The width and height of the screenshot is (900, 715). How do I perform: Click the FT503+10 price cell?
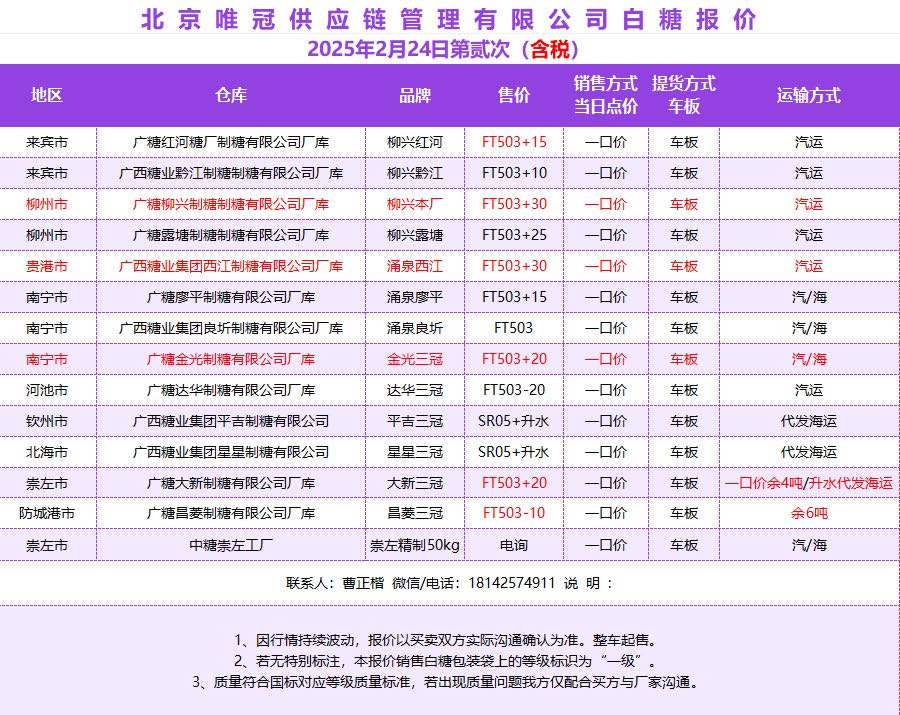pyautogui.click(x=514, y=173)
